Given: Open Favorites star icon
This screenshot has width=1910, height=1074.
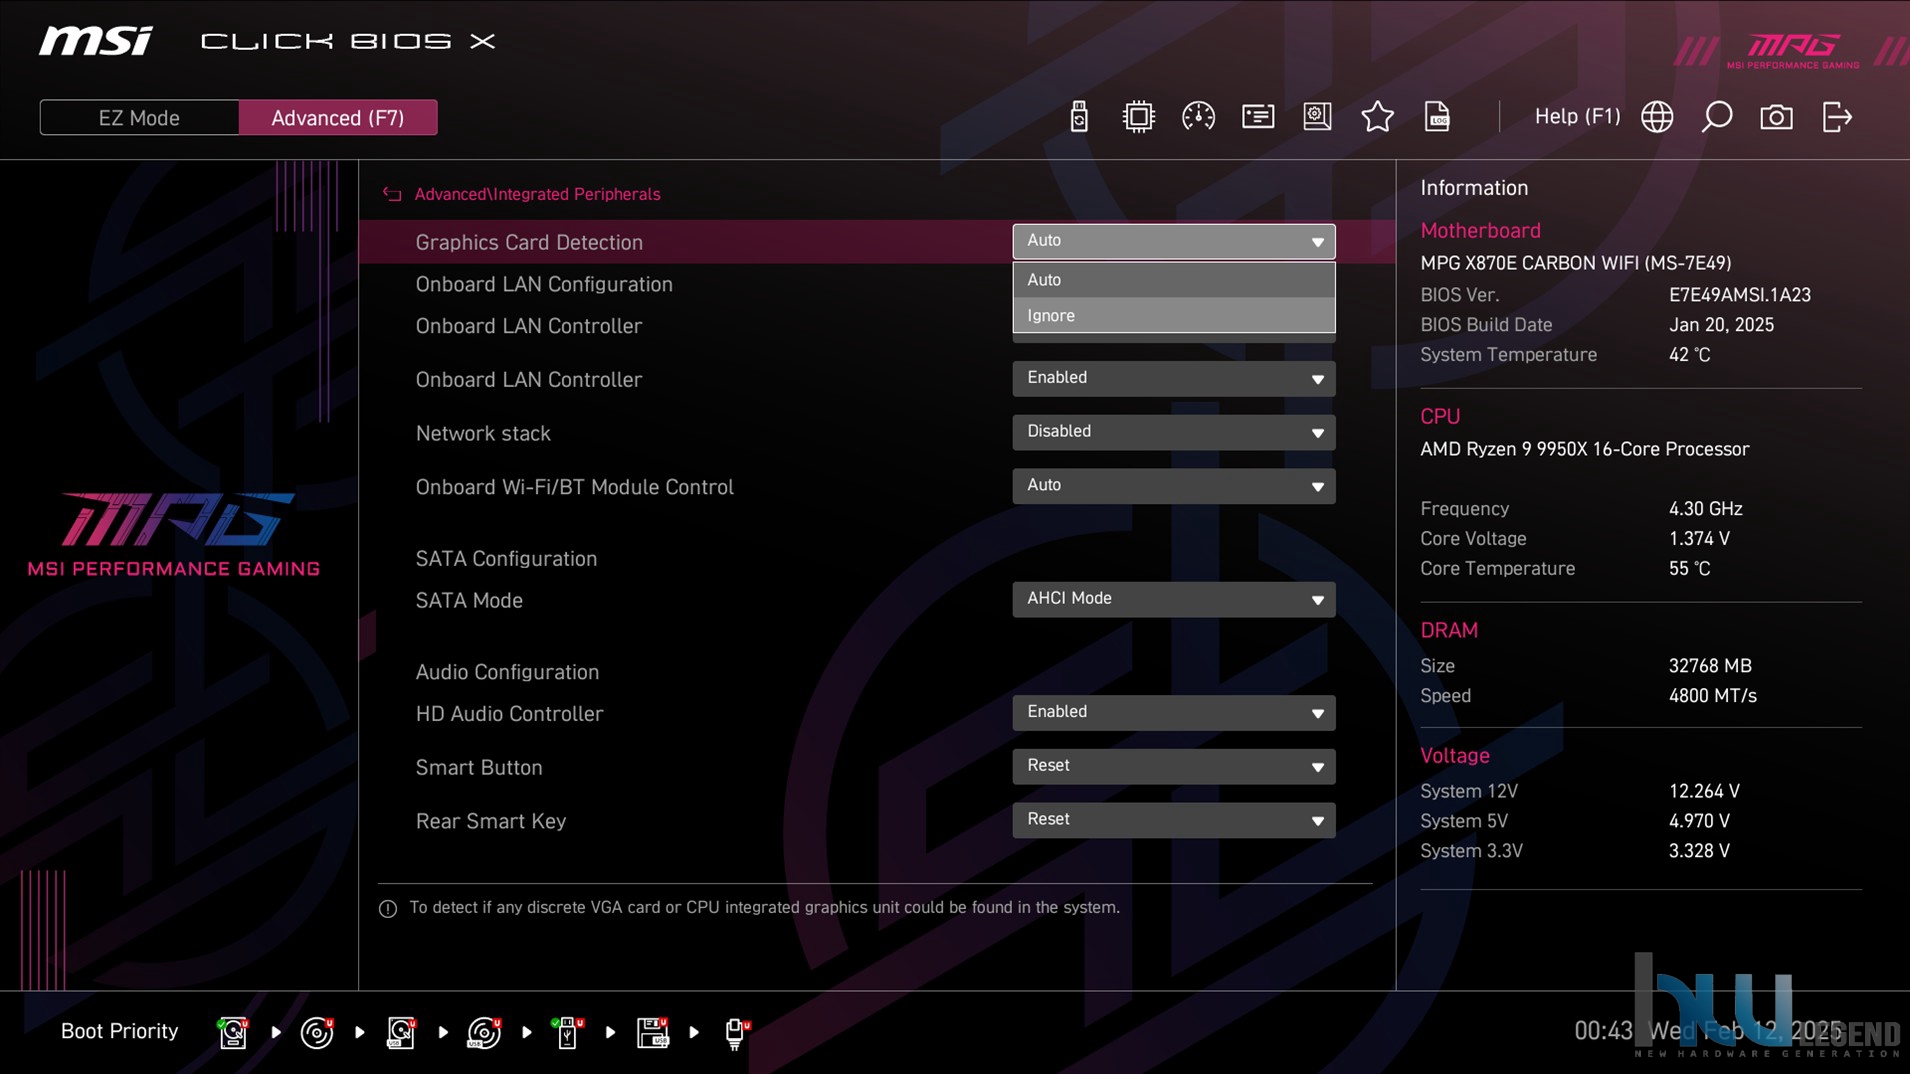Looking at the screenshot, I should 1377,117.
